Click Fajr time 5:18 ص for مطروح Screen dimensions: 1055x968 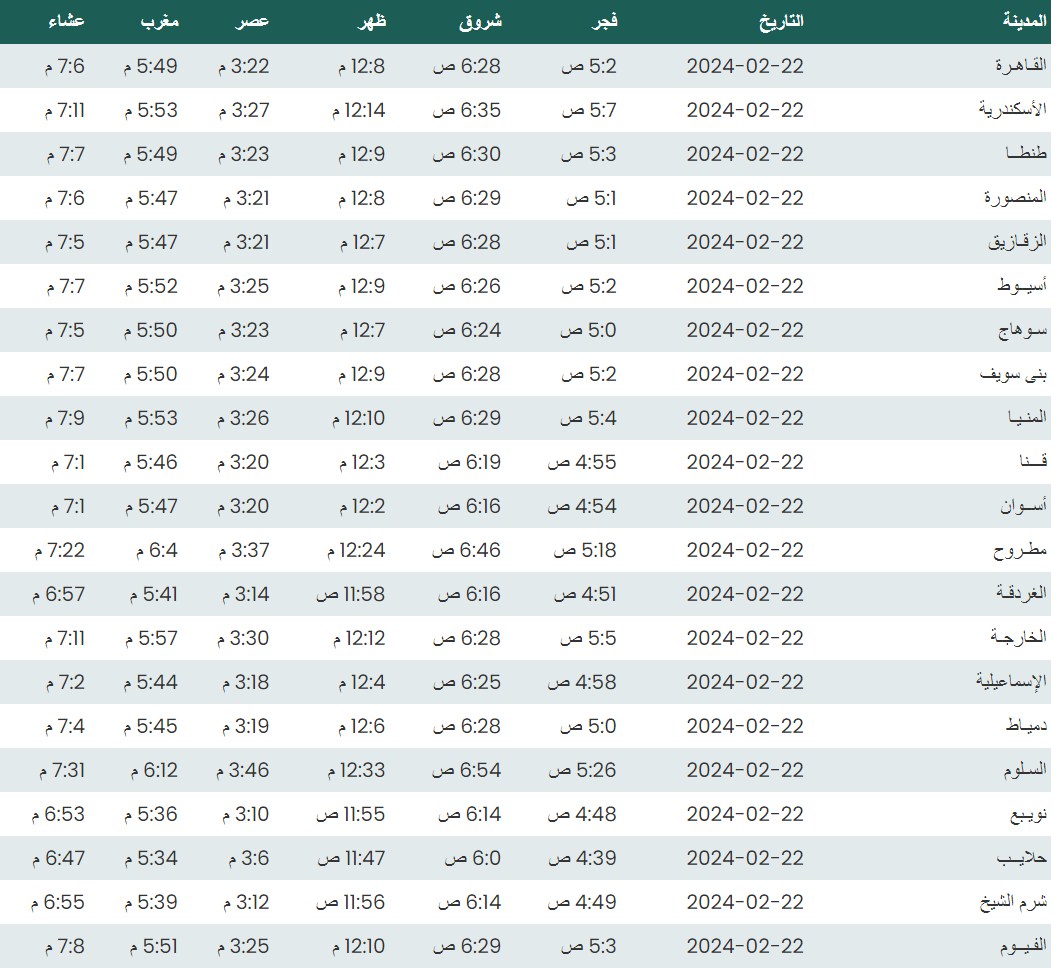click(x=585, y=550)
